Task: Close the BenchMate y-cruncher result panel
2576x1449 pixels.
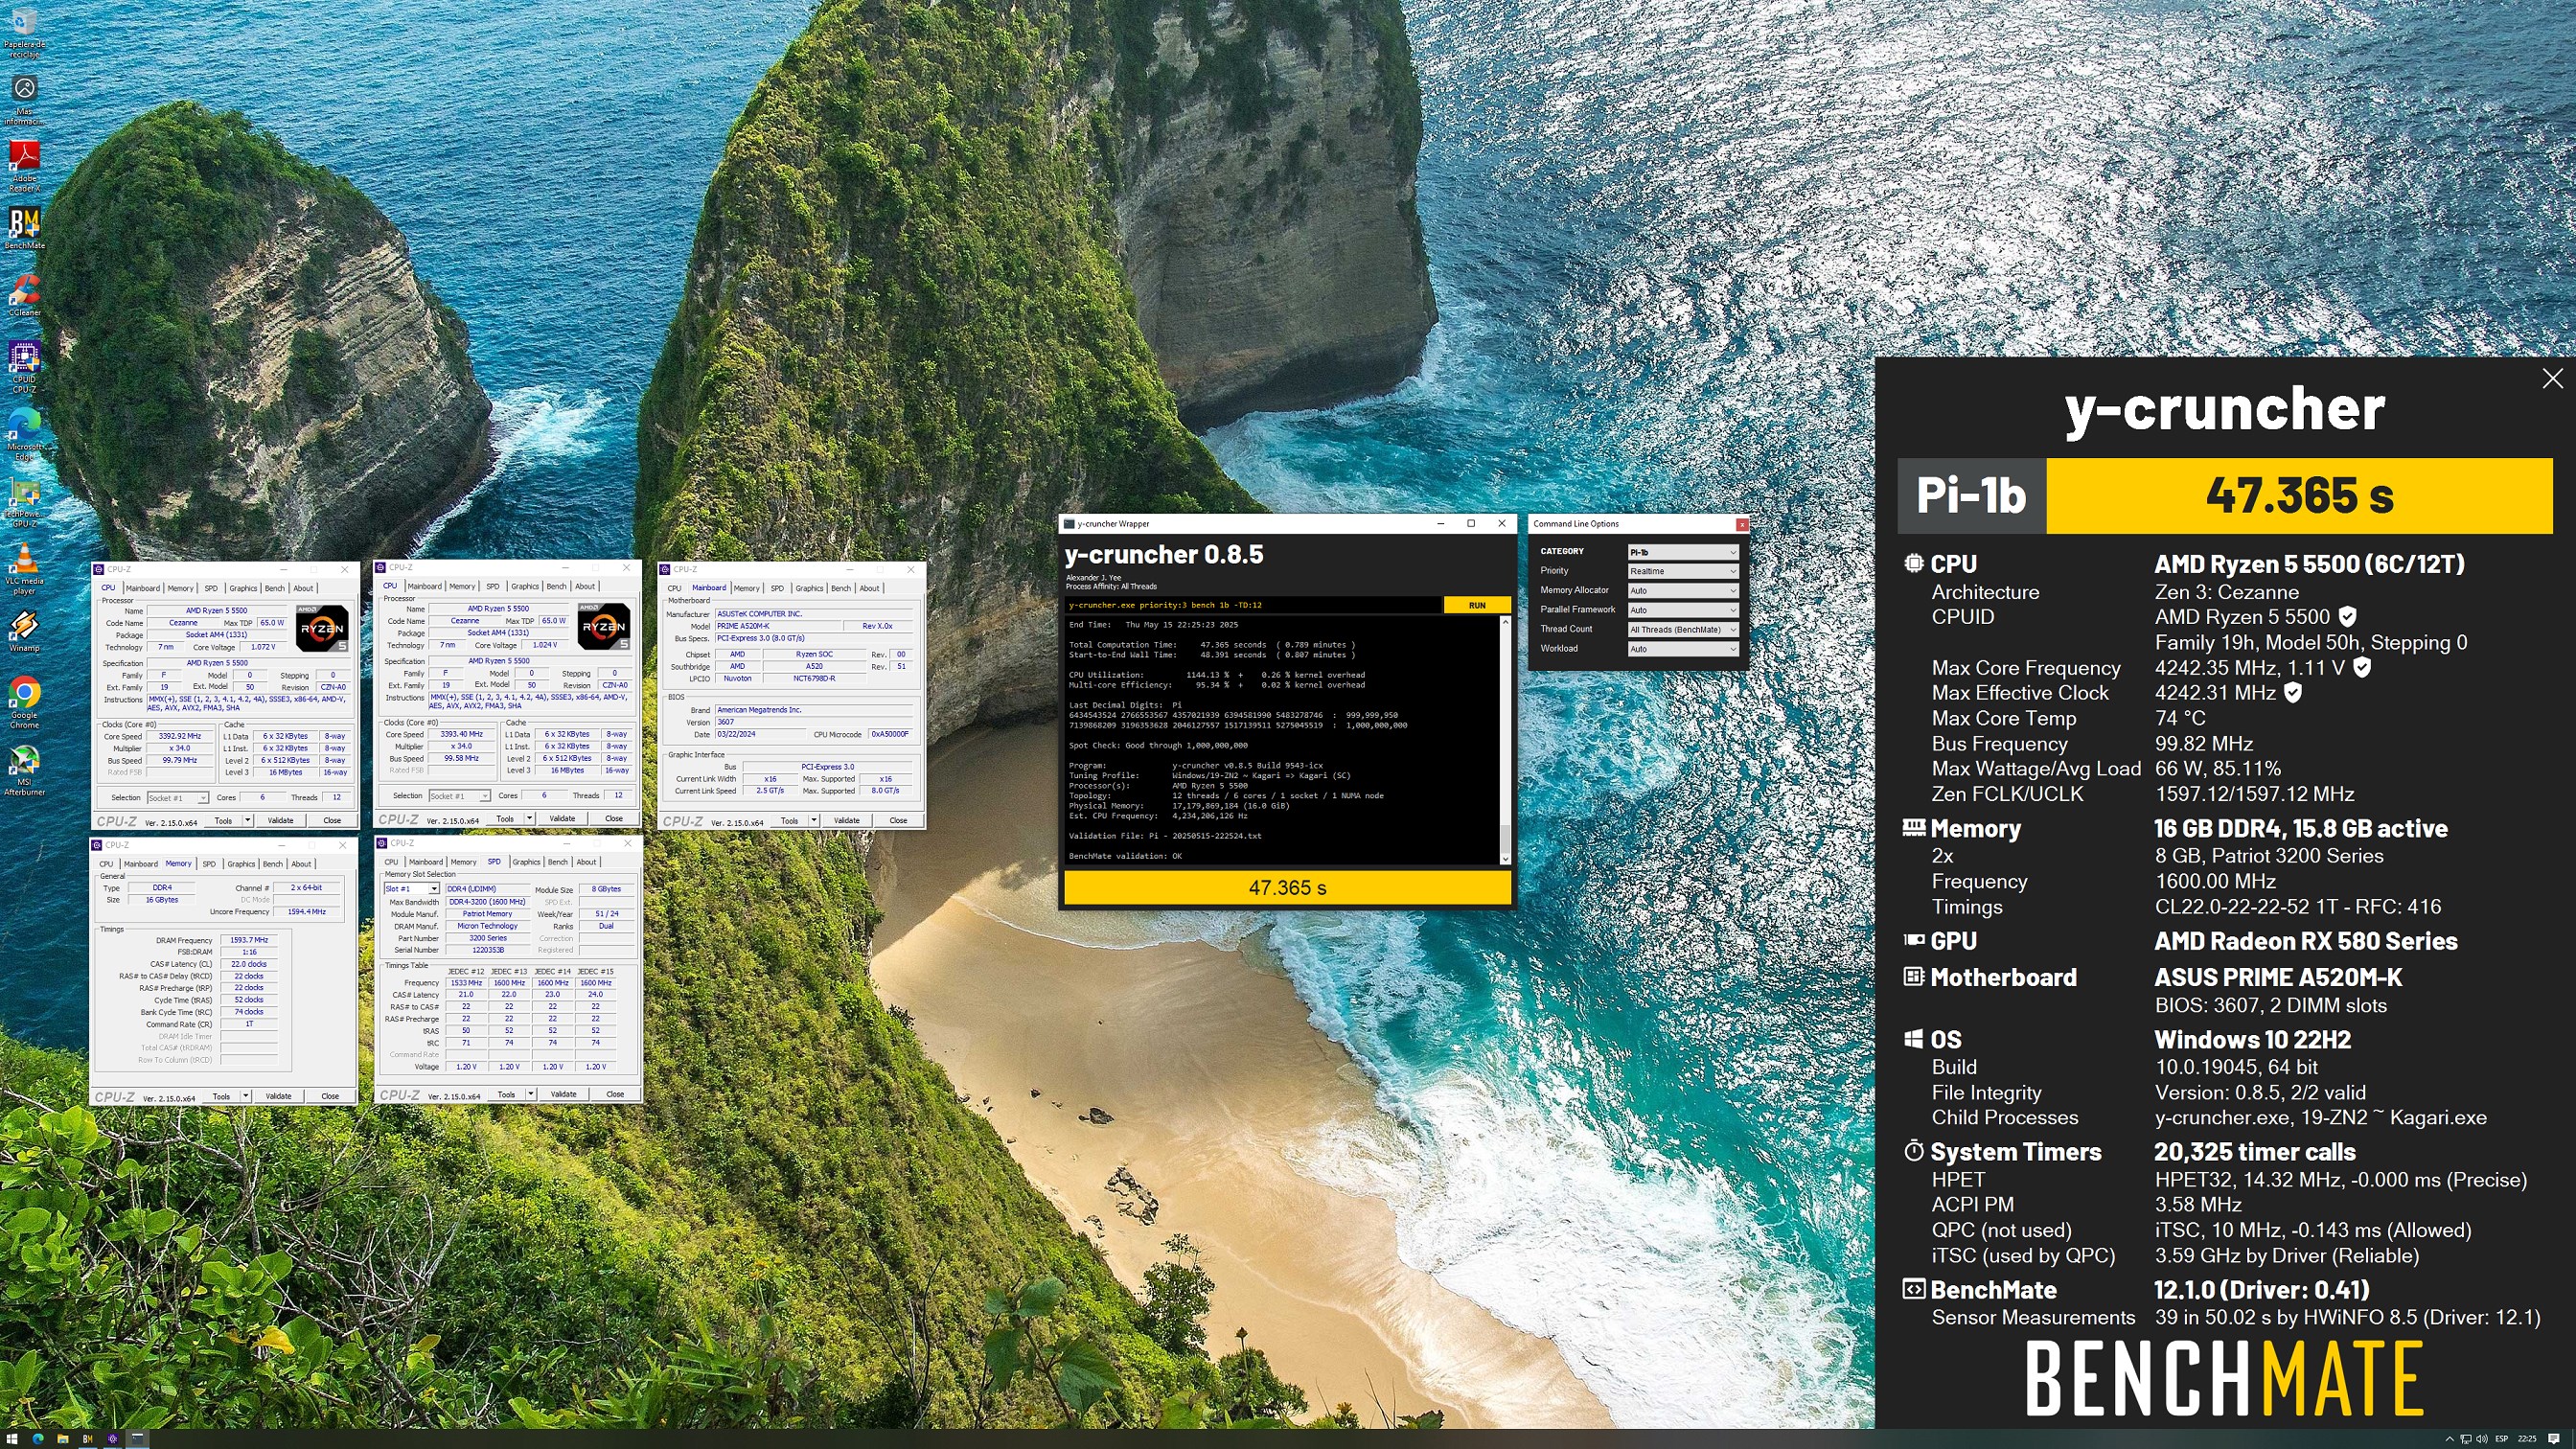Action: 2552,378
